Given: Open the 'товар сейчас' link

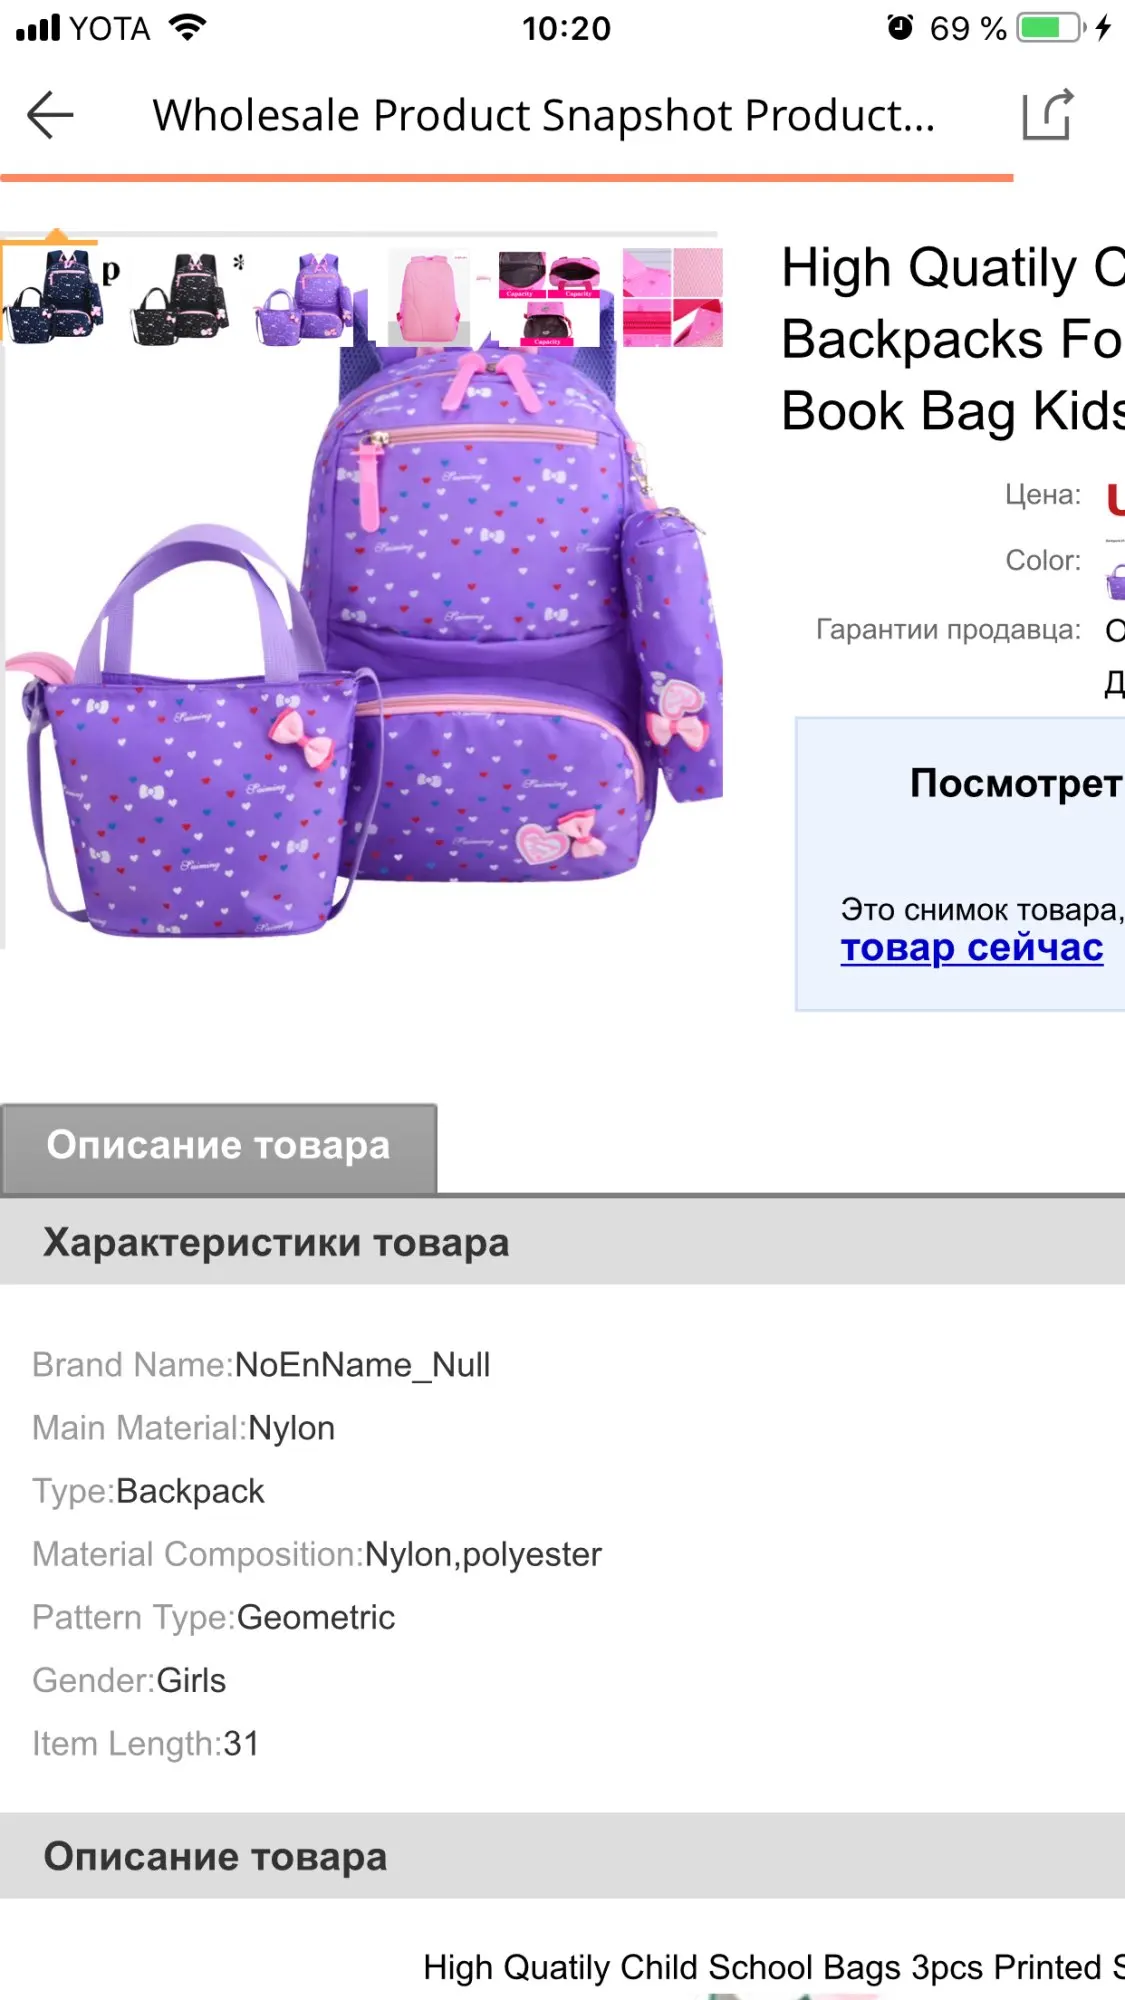Looking at the screenshot, I should [971, 946].
